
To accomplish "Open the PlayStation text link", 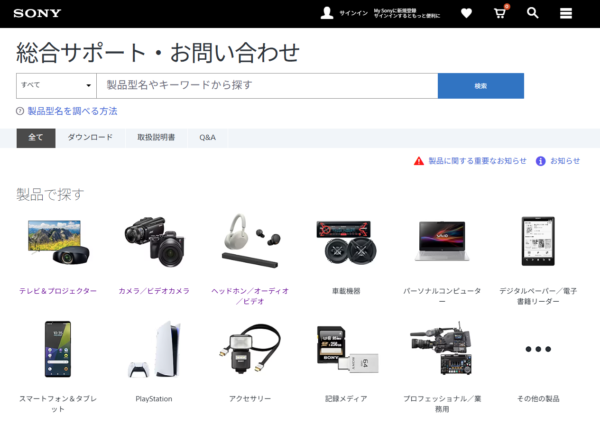I will point(154,399).
